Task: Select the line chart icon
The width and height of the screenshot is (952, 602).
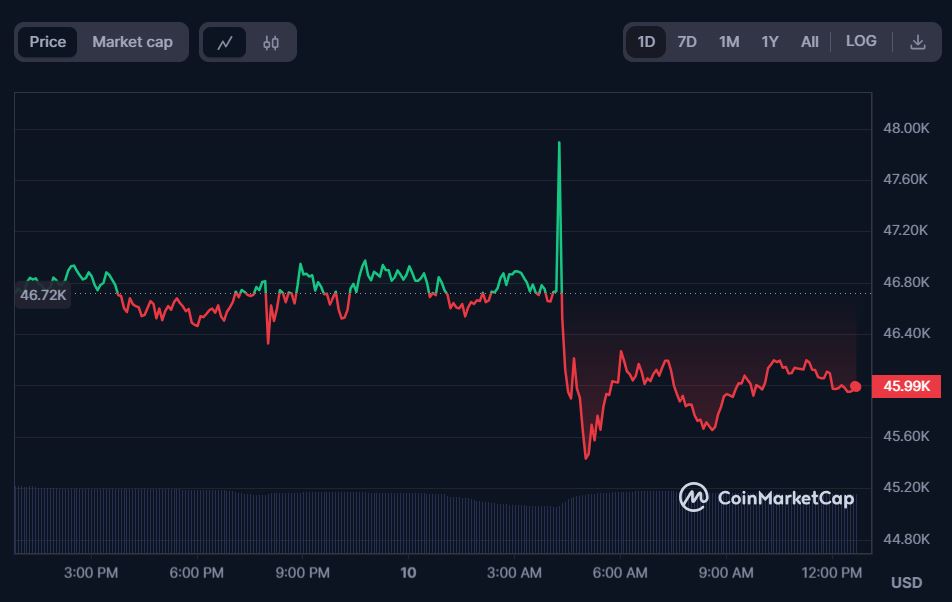Action: click(x=224, y=41)
